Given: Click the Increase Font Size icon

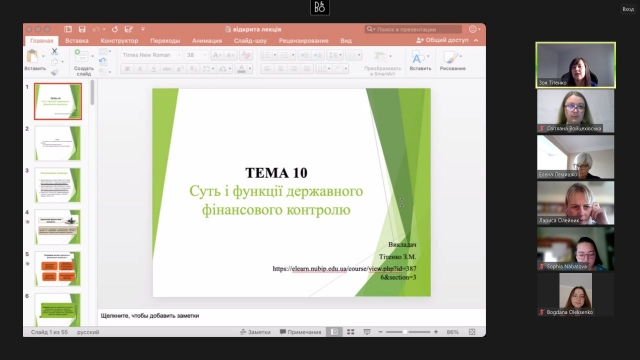Looking at the screenshot, I should coord(217,55).
